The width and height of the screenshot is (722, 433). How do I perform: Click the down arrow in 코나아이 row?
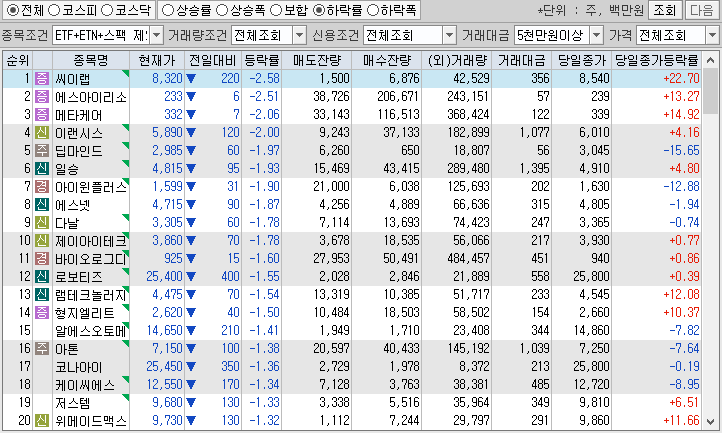(191, 367)
